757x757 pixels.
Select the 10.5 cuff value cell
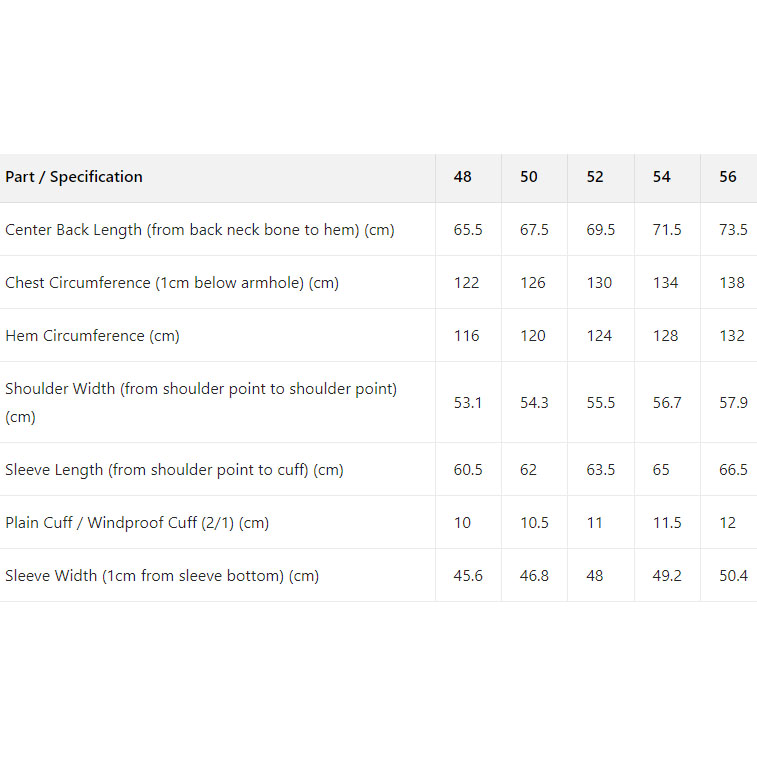click(x=534, y=523)
